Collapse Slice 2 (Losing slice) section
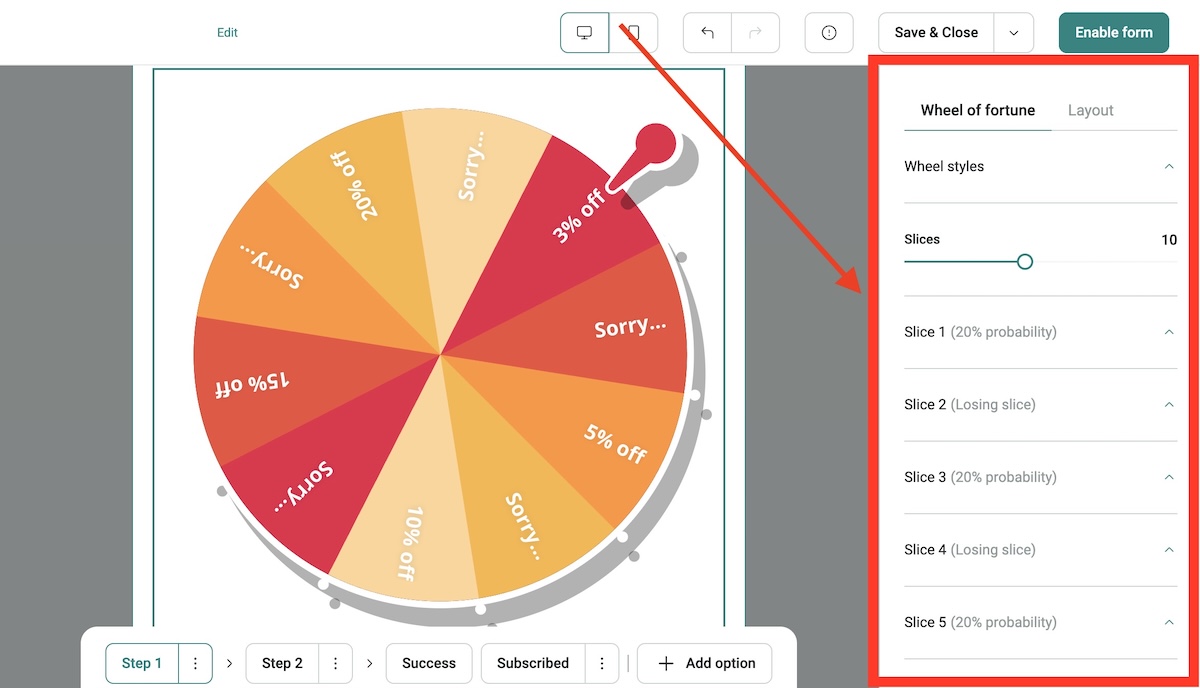Viewport: 1200px width, 688px height. pyautogui.click(x=1168, y=404)
